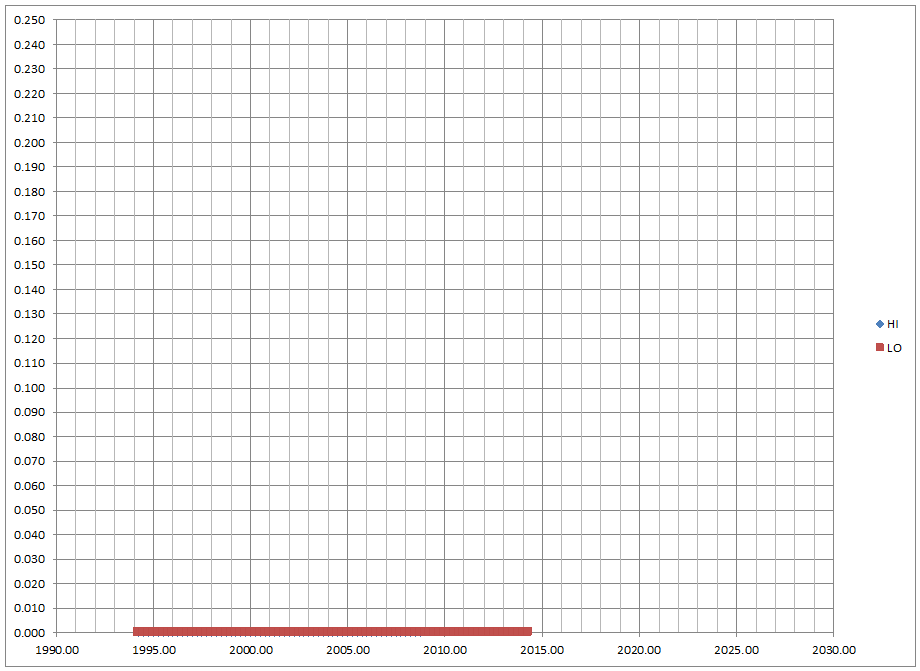920x671 pixels.
Task: Click the 1995.00 horizontal axis label
Action: 154,650
